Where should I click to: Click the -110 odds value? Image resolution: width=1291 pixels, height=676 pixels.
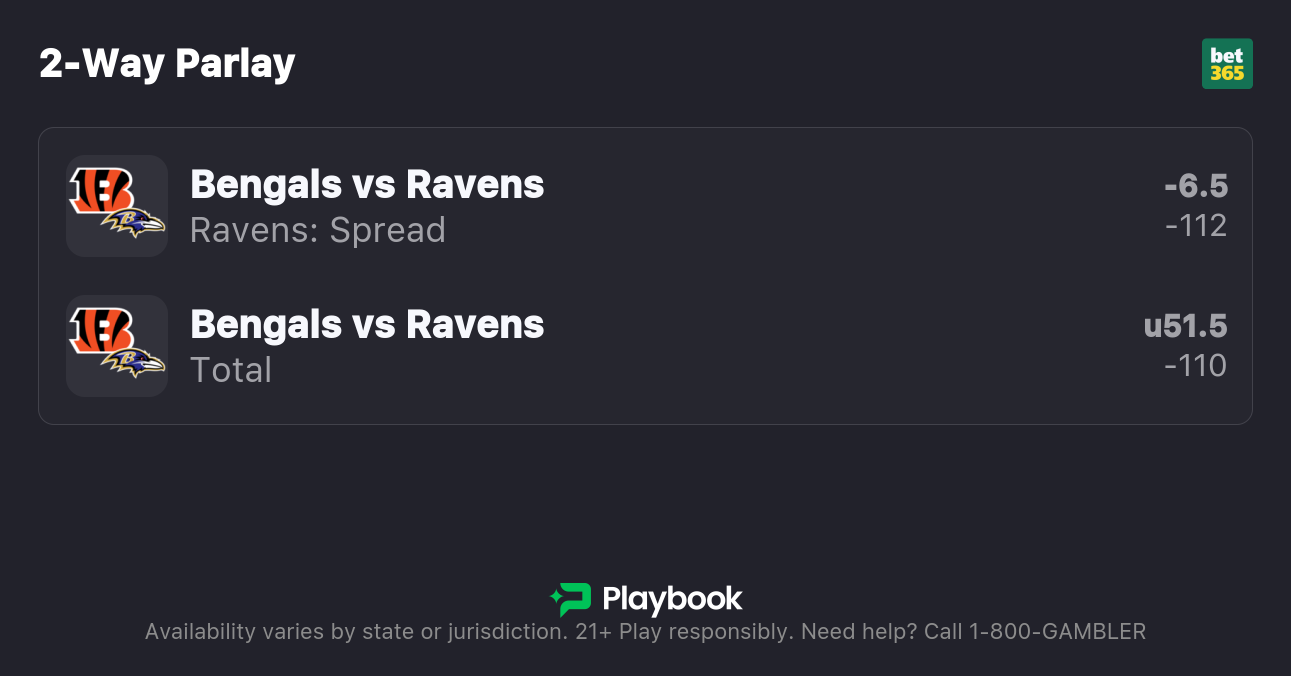tap(1196, 366)
